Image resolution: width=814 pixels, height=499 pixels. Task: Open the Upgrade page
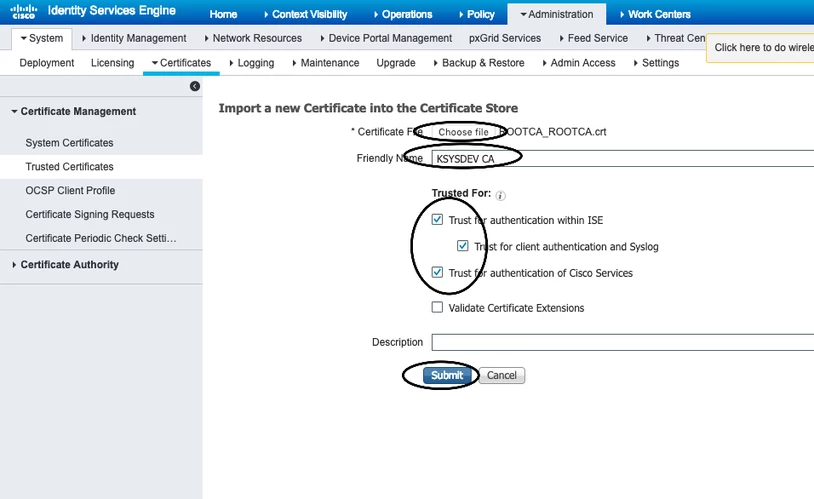pos(396,63)
